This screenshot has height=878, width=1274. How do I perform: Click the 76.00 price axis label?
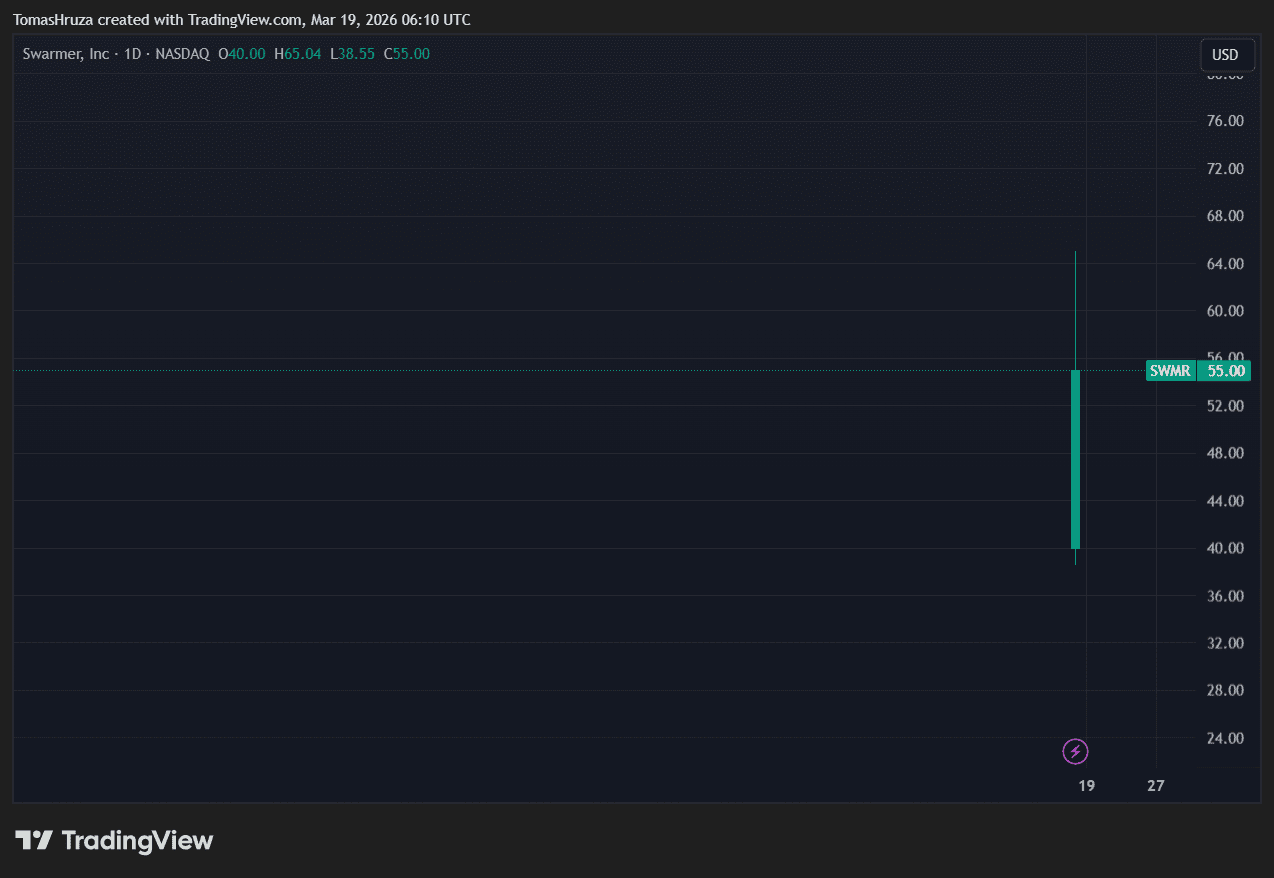pyautogui.click(x=1225, y=121)
